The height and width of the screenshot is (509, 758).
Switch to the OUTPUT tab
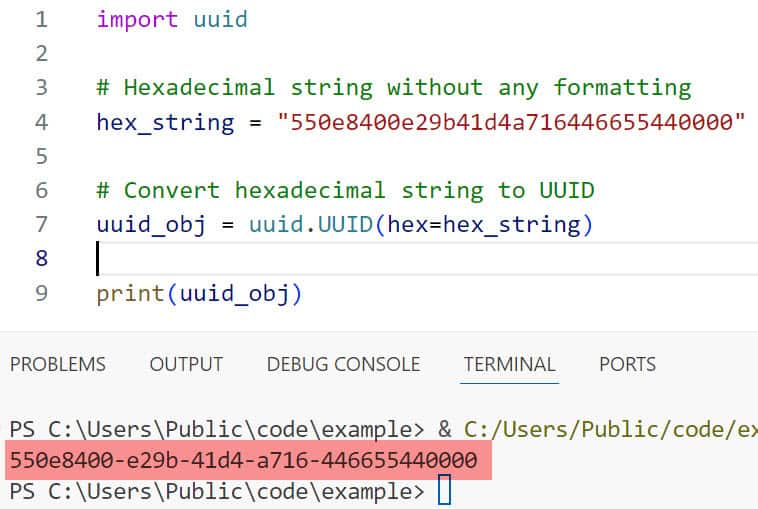[186, 364]
